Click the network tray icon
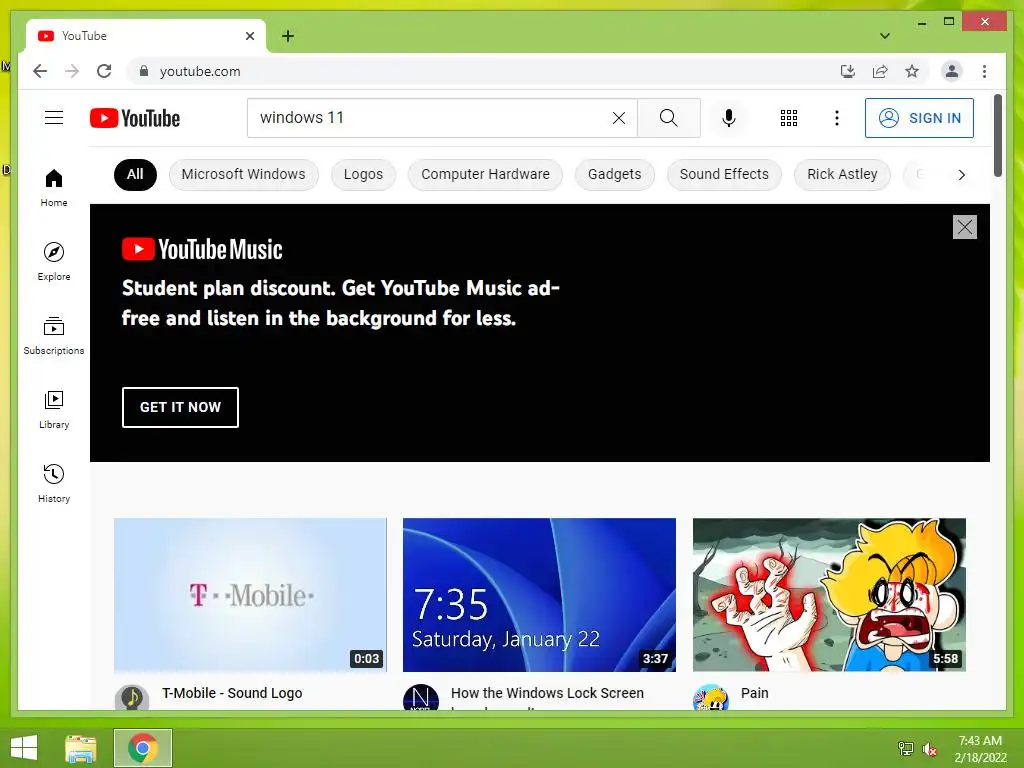 point(906,749)
